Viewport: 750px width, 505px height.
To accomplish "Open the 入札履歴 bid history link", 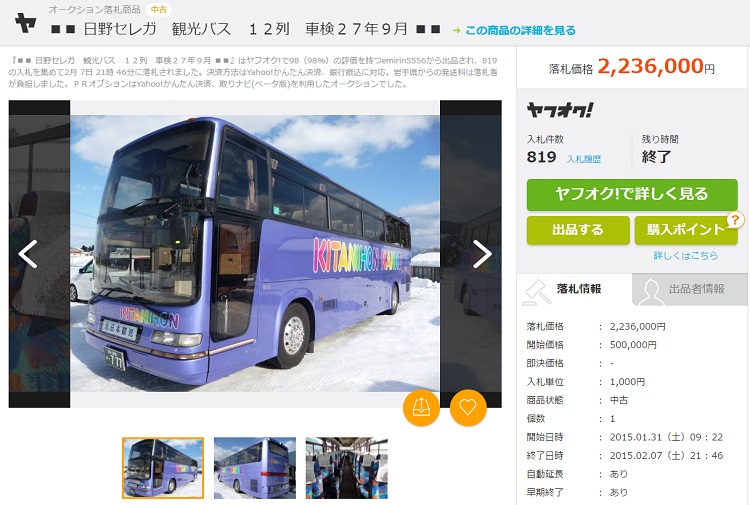I will [x=584, y=159].
